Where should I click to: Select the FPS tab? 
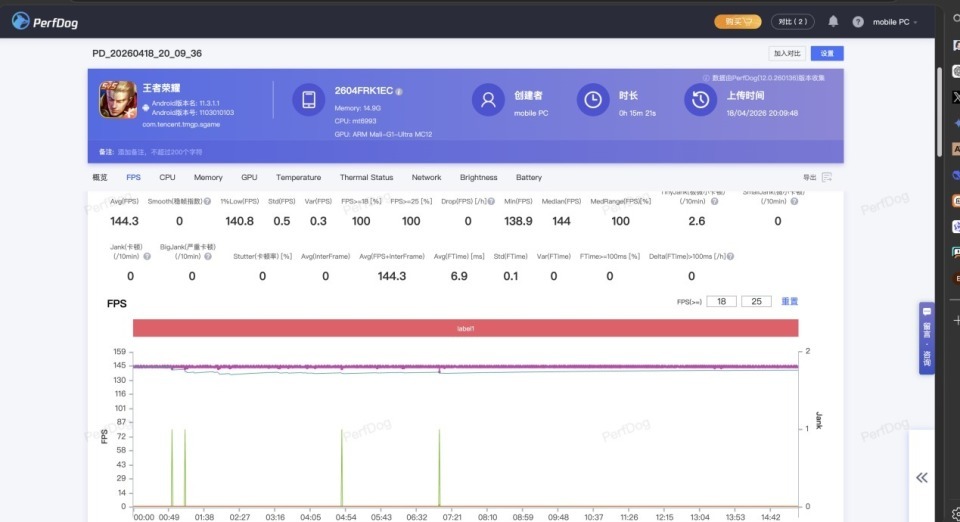[x=133, y=177]
